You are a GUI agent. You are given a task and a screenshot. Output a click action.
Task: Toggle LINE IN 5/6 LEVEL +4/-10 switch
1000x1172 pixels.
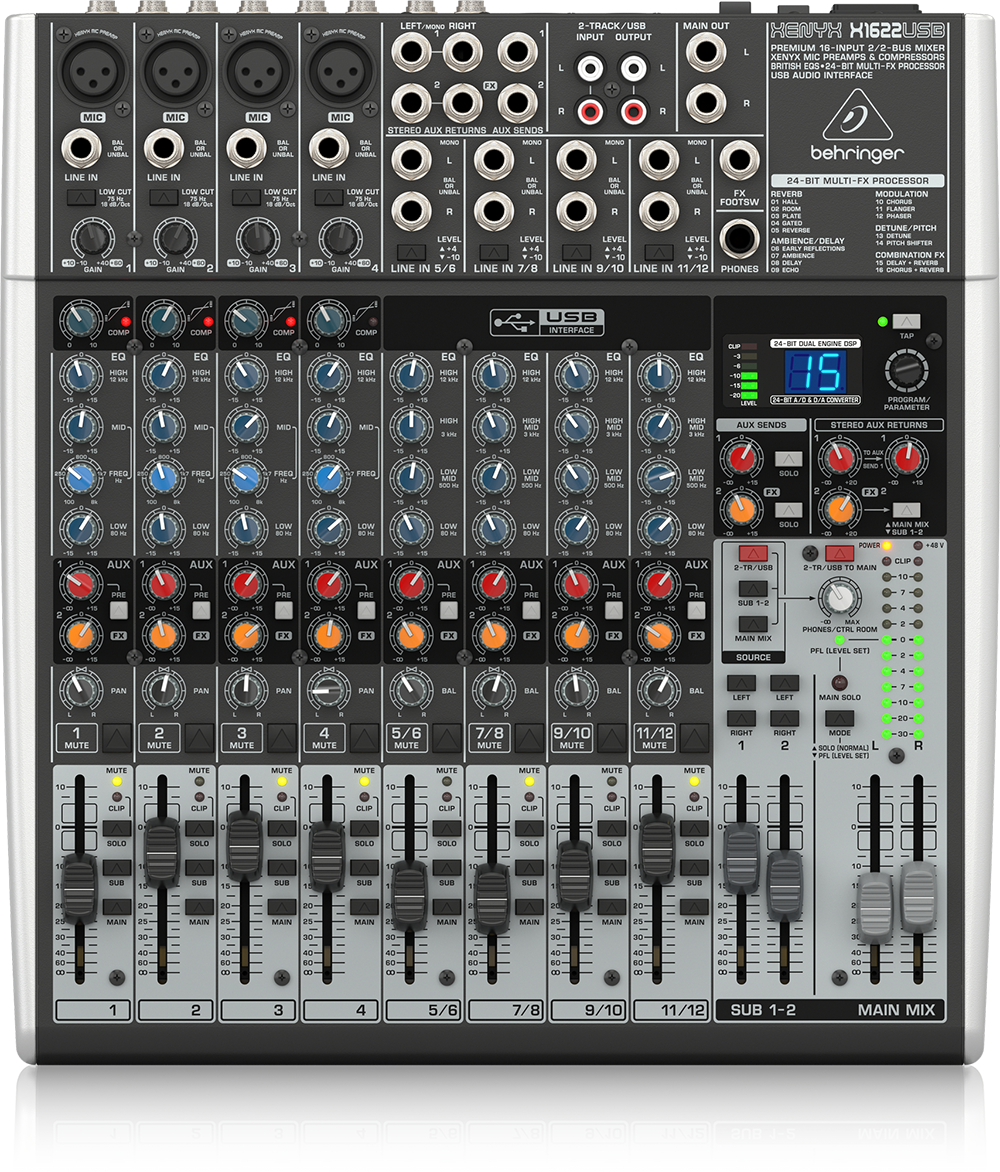pos(412,252)
